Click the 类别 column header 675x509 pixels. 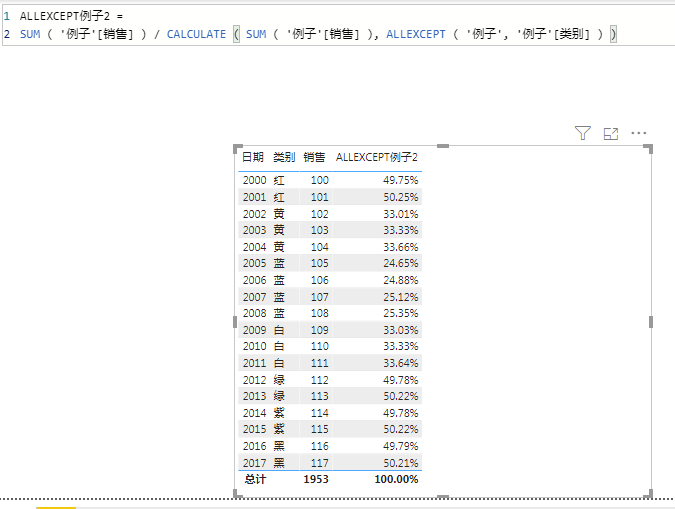[x=284, y=157]
